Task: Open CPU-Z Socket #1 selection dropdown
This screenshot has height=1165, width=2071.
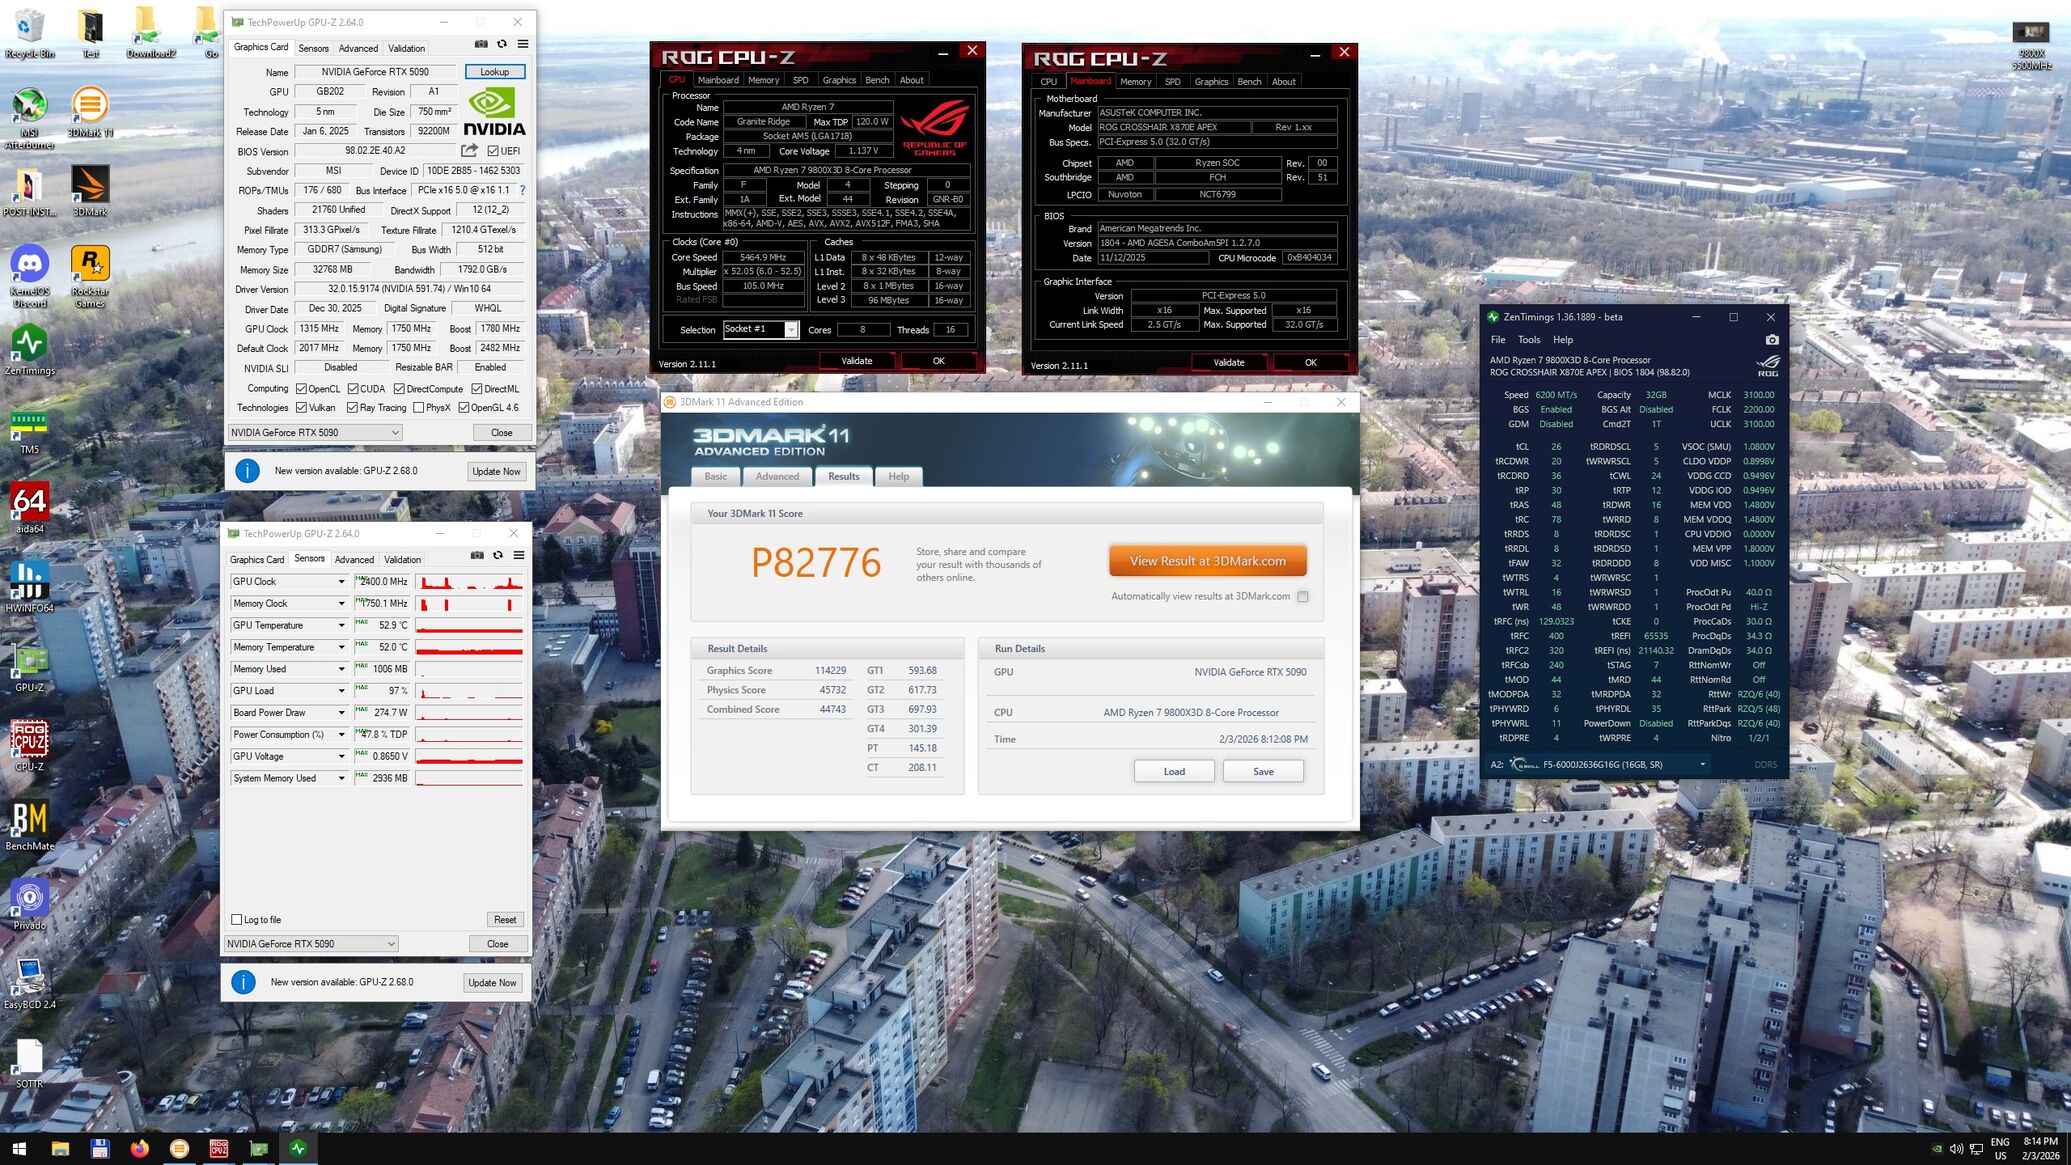Action: 790,330
